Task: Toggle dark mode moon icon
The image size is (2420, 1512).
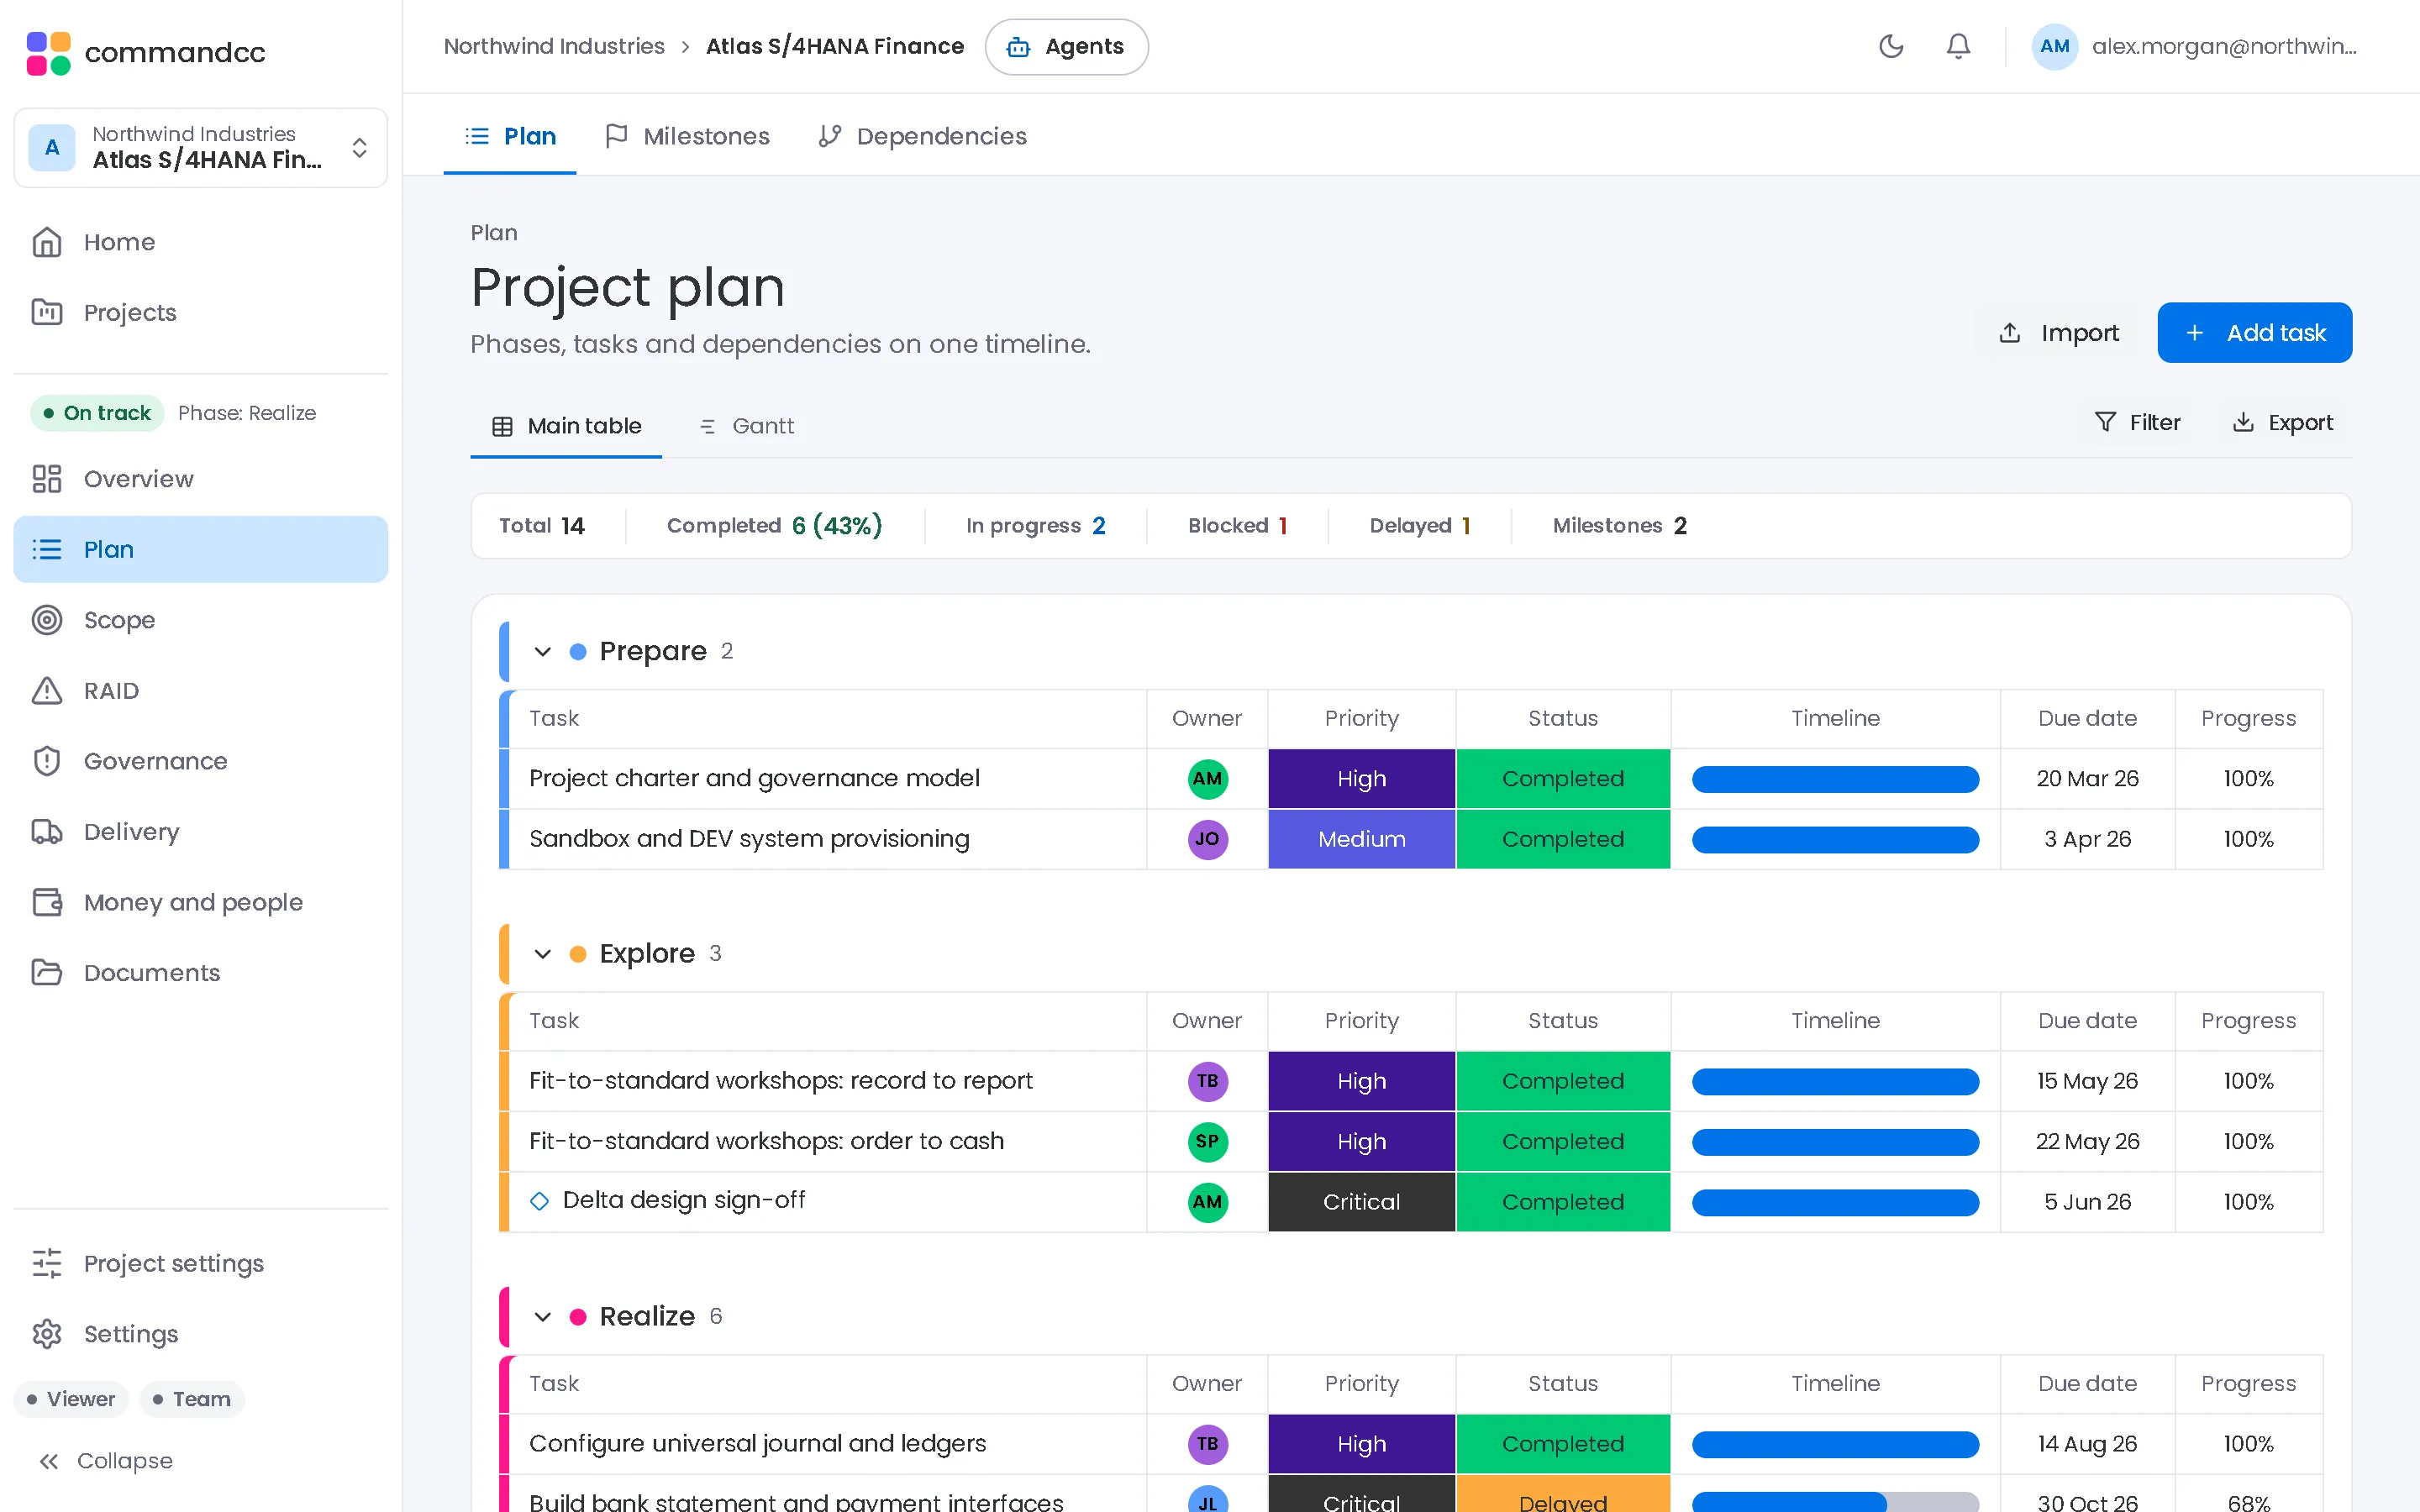Action: (1890, 46)
